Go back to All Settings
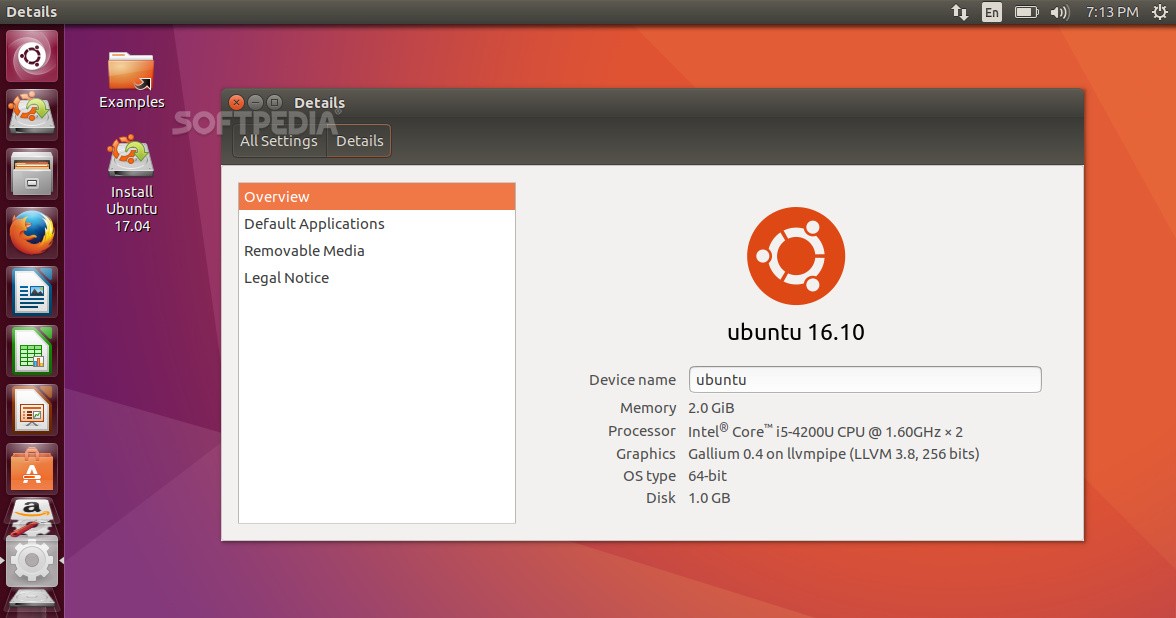Image resolution: width=1176 pixels, height=618 pixels. pyautogui.click(x=279, y=141)
